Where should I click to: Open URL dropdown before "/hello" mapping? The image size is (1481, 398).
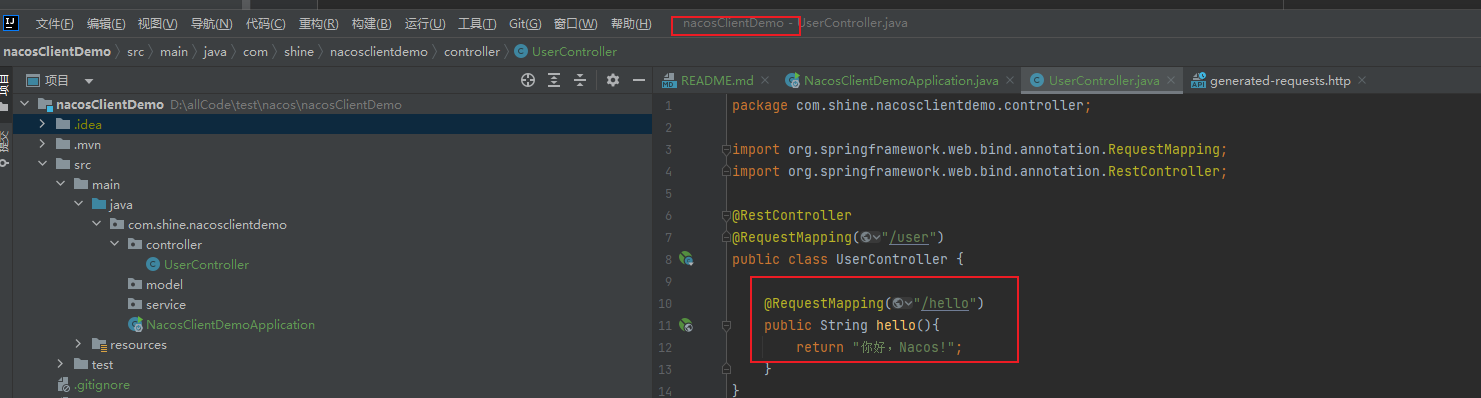click(x=903, y=303)
